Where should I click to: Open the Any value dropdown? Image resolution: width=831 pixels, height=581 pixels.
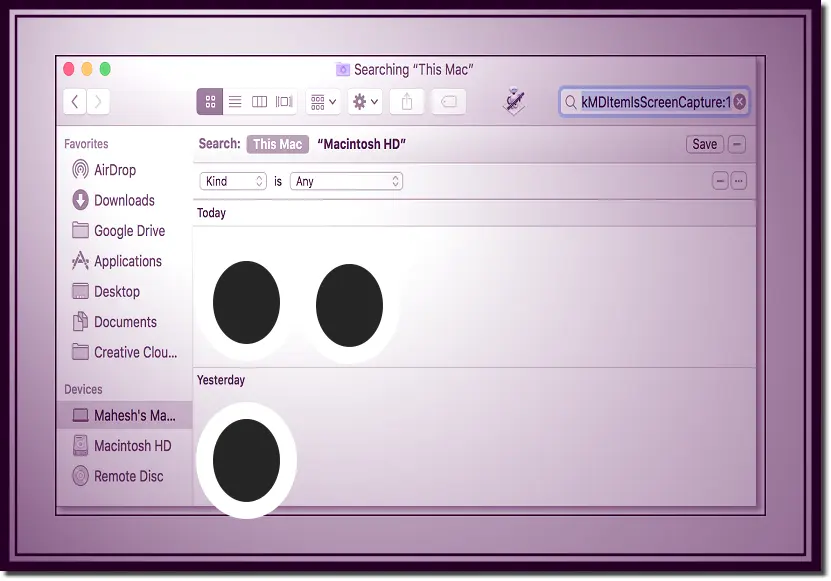[x=346, y=181]
